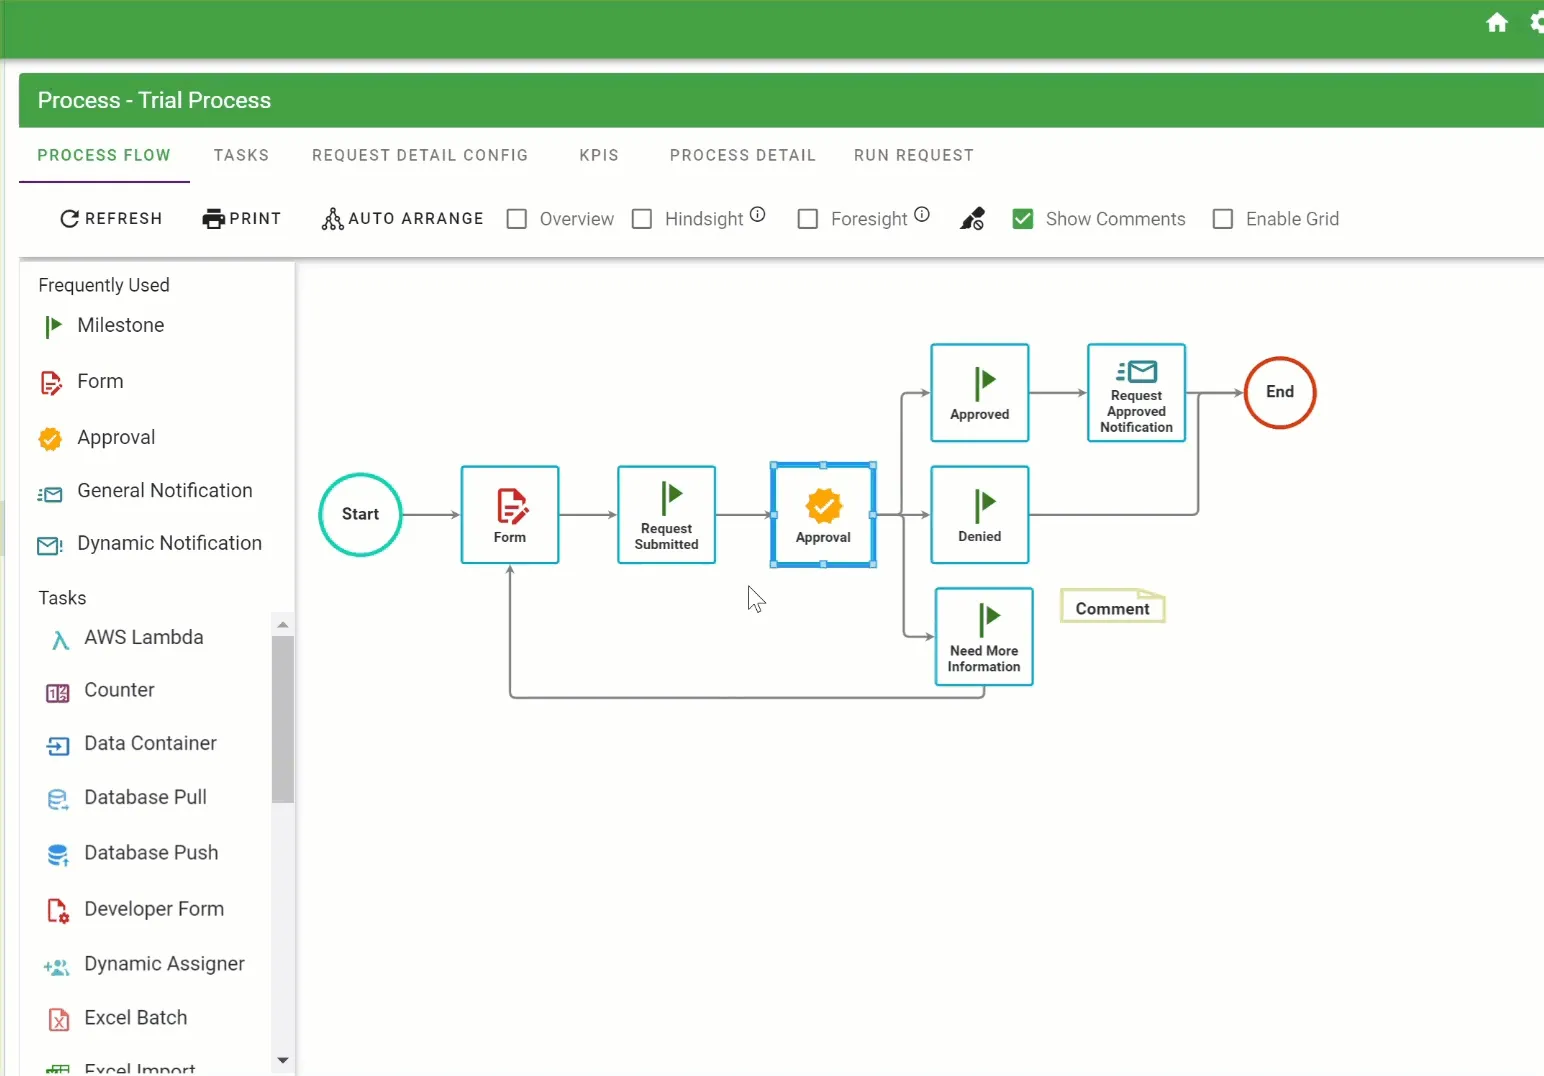
Task: Select the Counter task icon
Action: (58, 693)
